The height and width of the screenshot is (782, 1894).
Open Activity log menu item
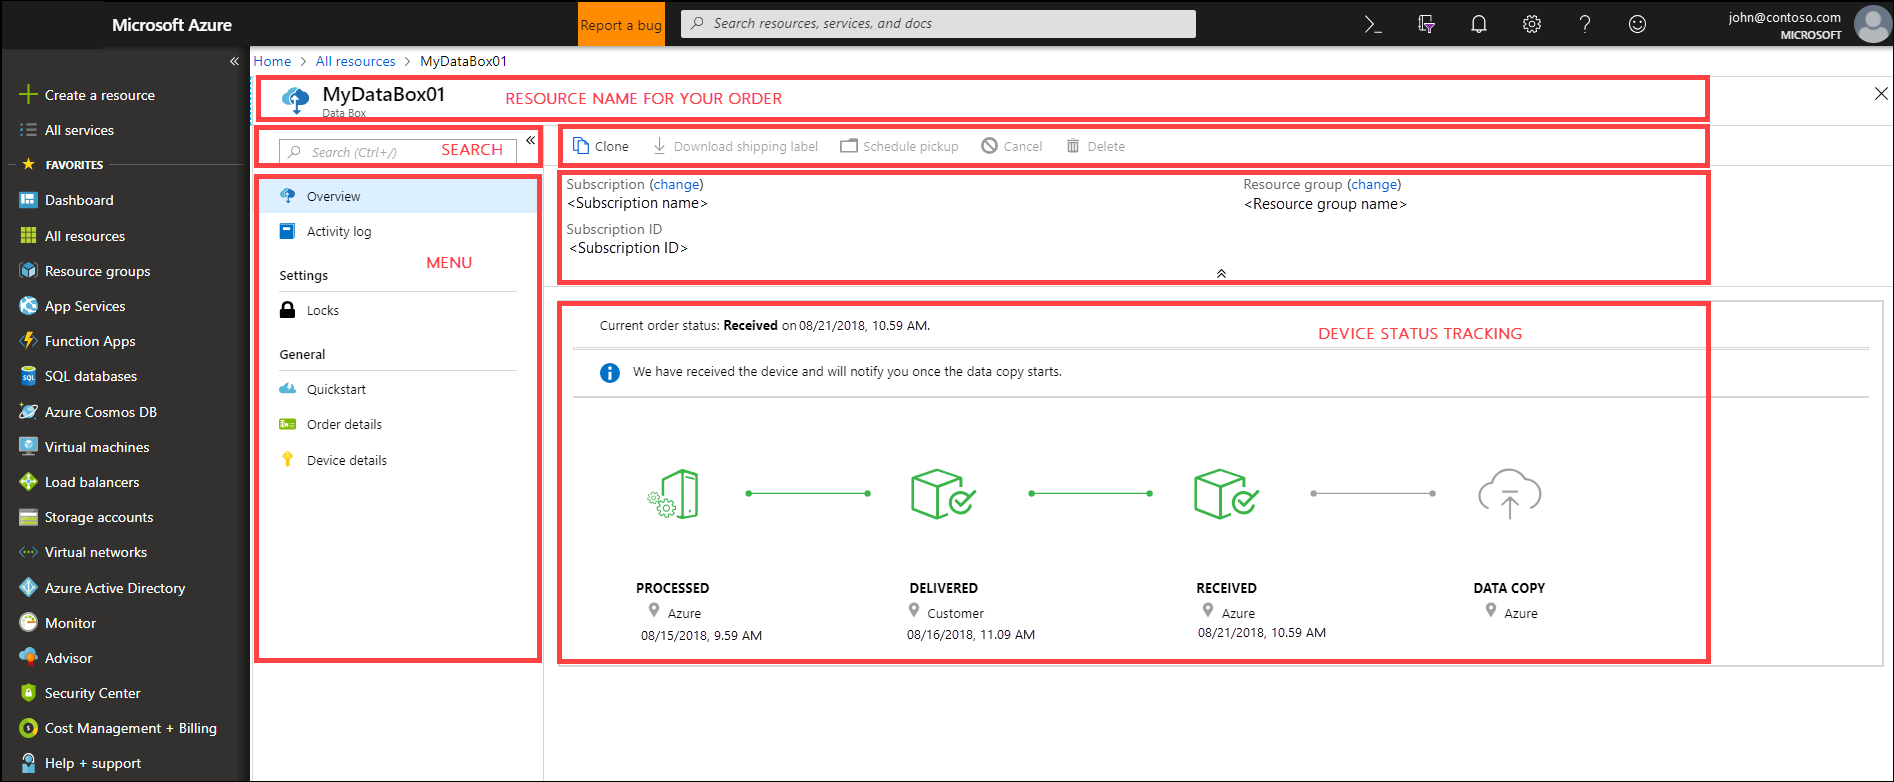(x=338, y=232)
